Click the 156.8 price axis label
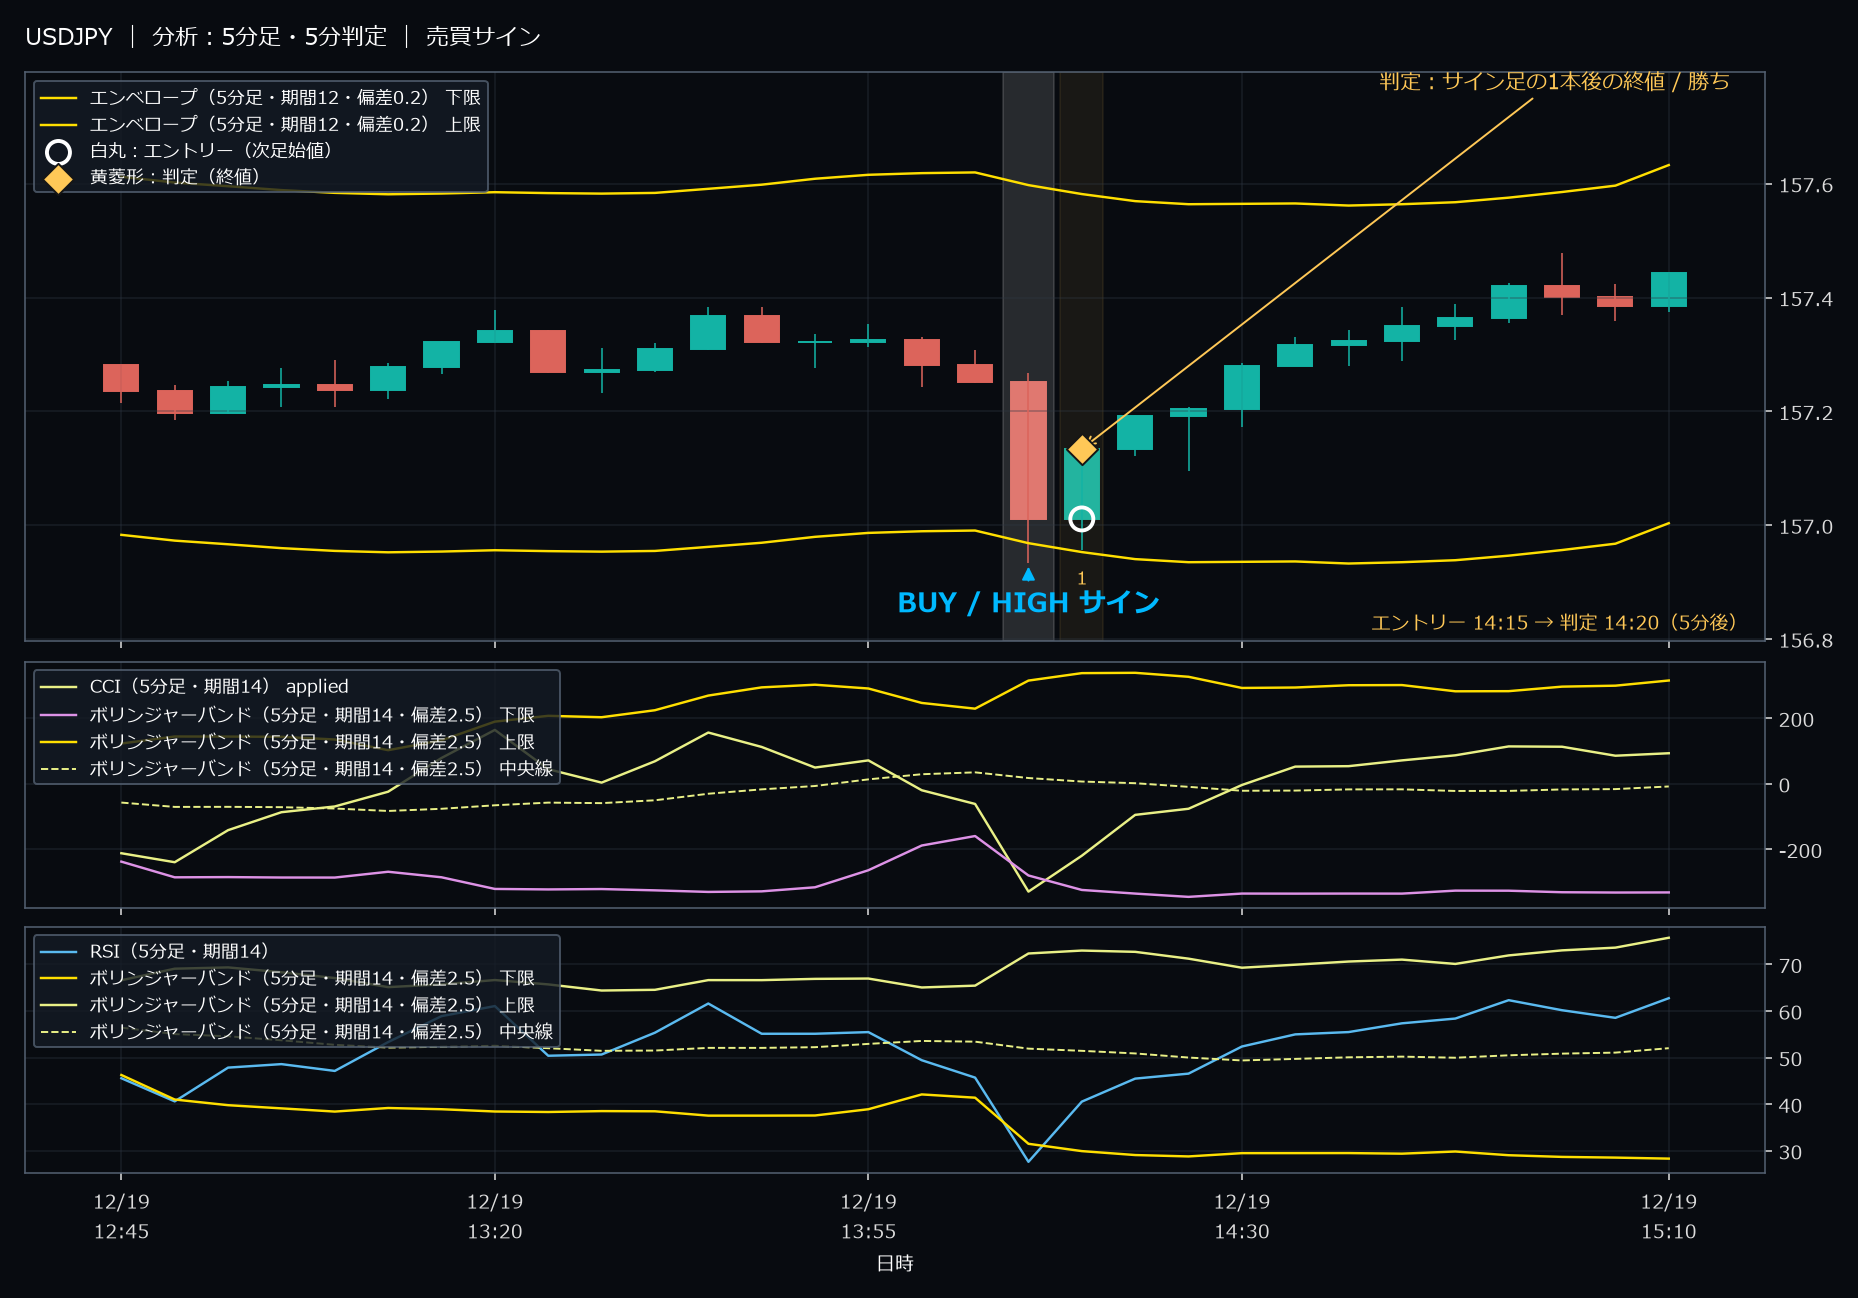 1805,640
